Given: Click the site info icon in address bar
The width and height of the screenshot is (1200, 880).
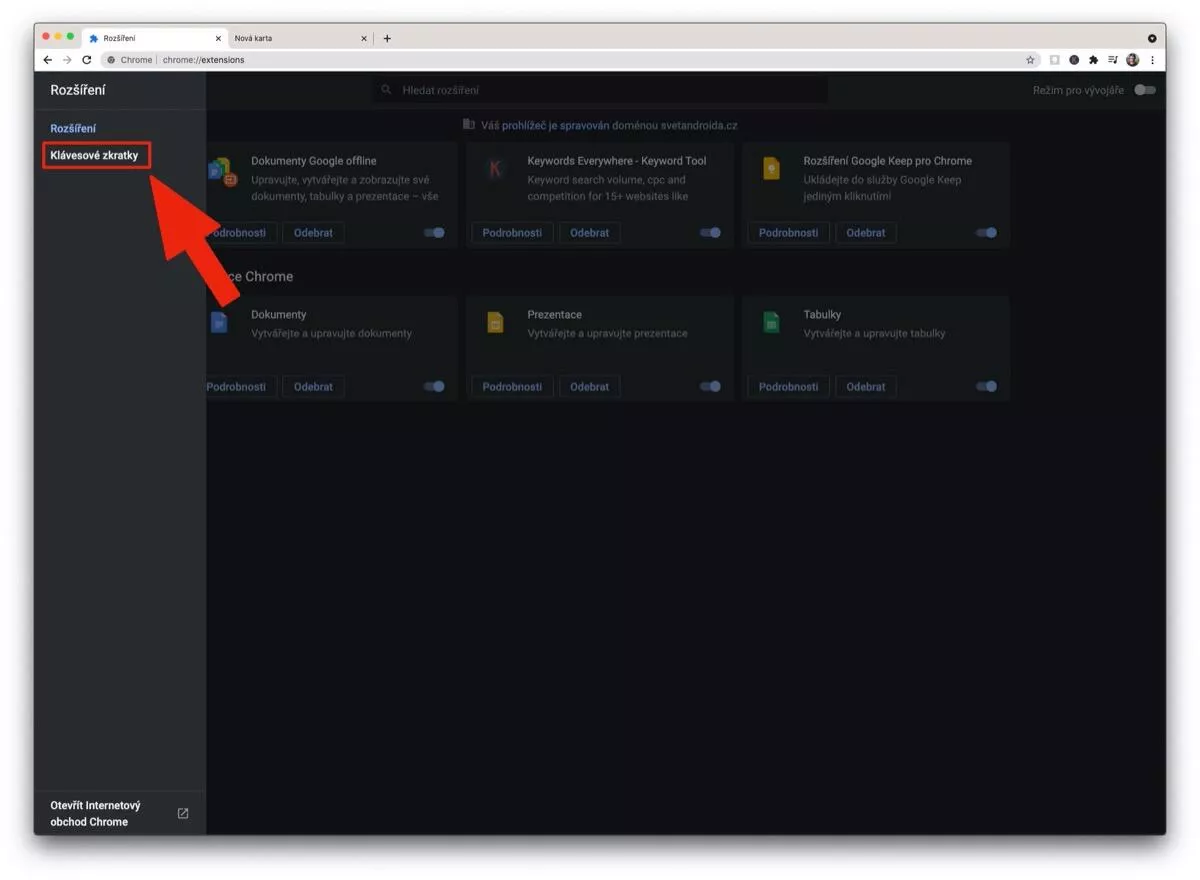Looking at the screenshot, I should (111, 60).
